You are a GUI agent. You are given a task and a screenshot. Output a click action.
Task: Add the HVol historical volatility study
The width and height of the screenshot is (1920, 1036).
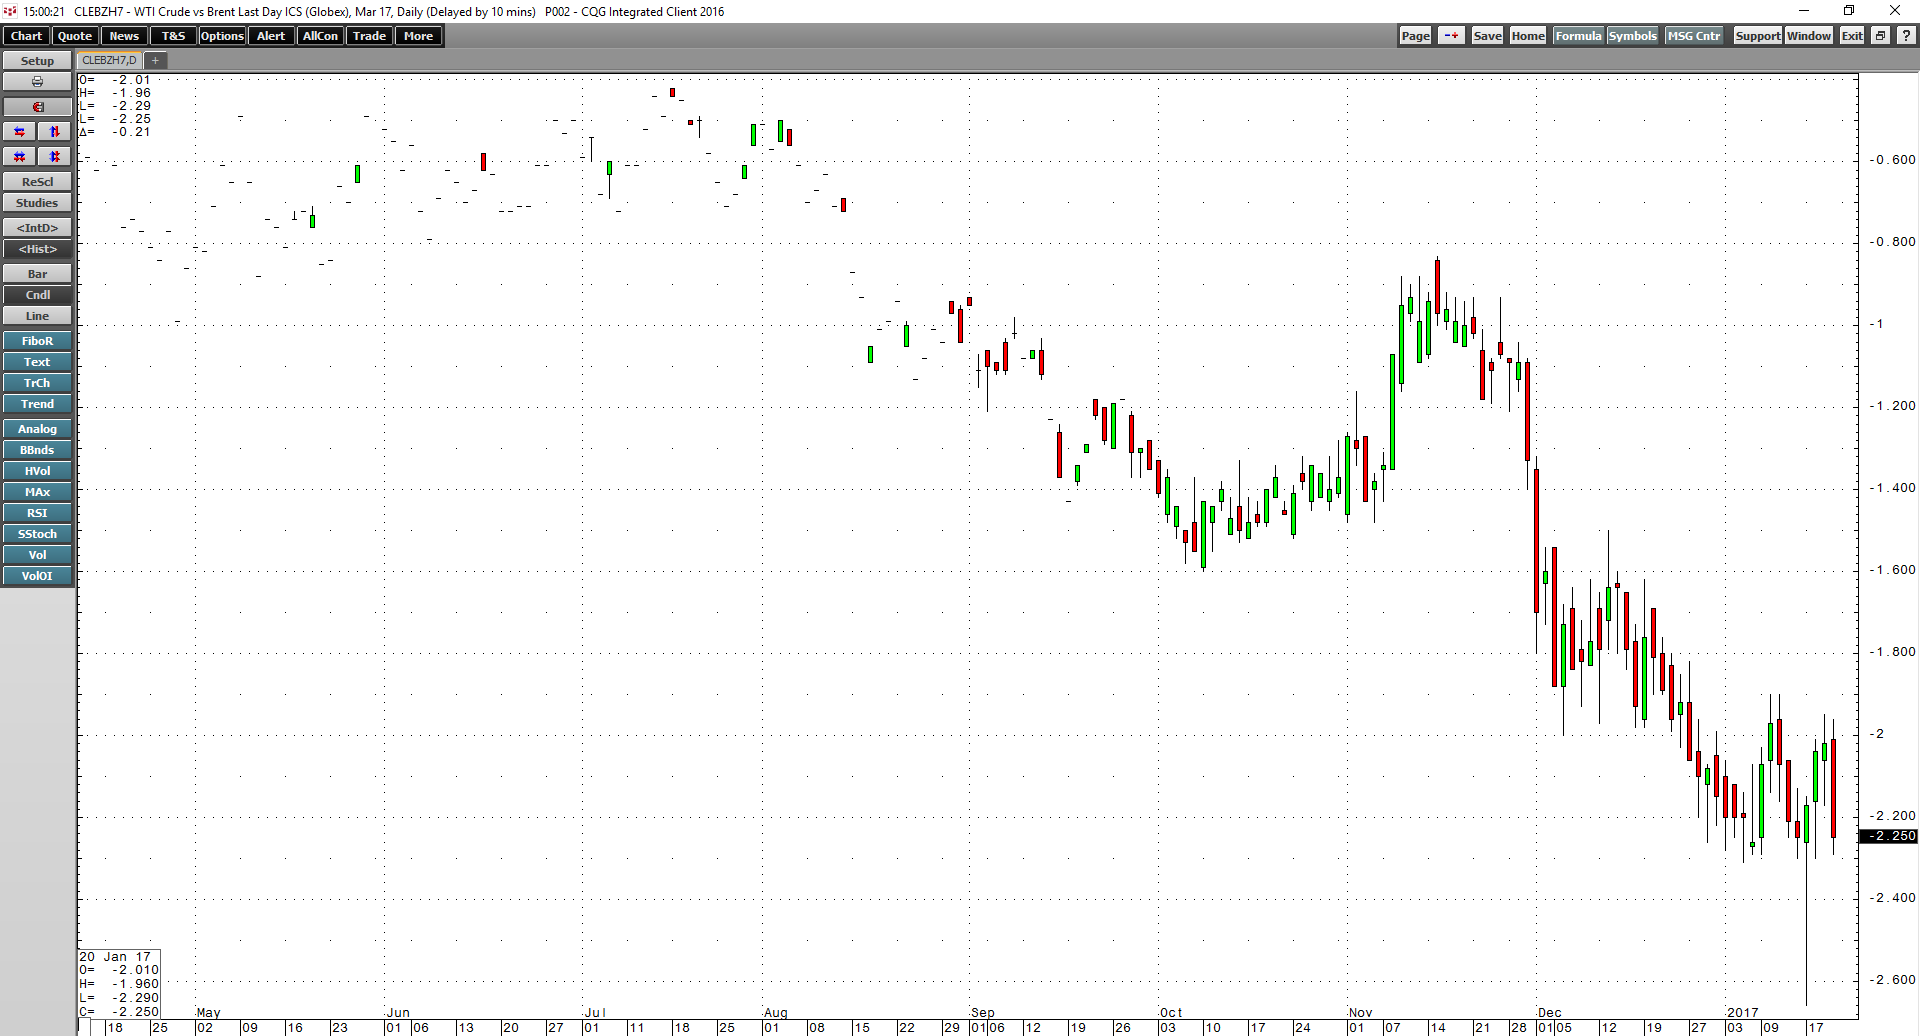37,471
